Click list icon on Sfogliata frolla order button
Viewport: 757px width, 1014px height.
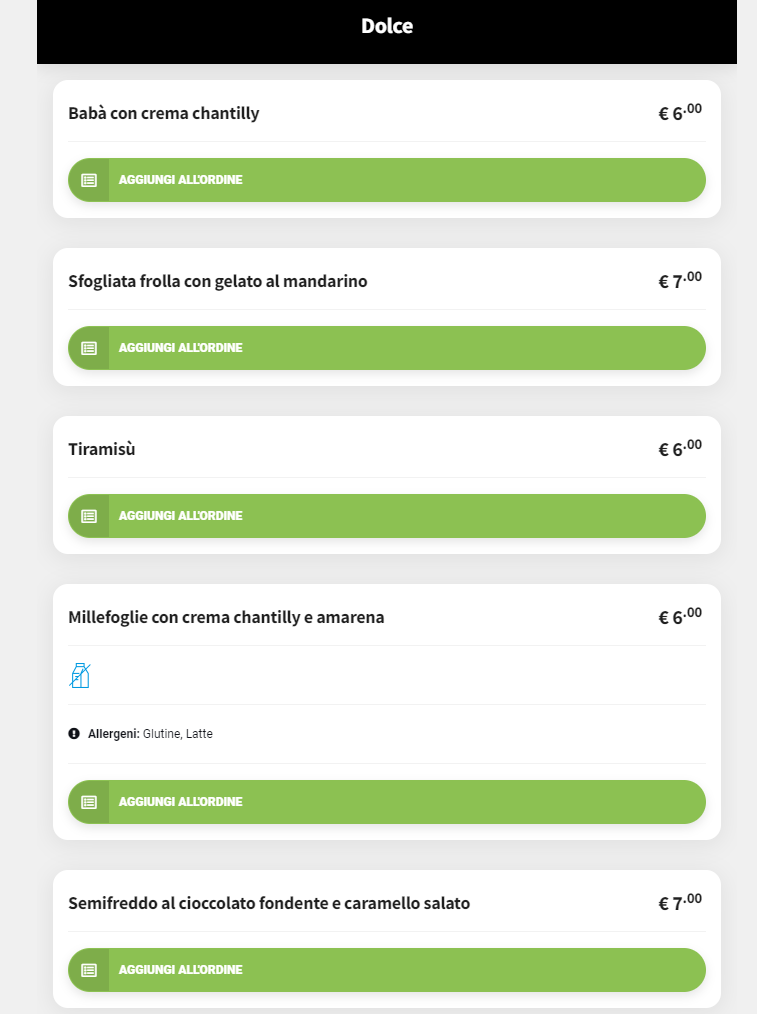coord(89,348)
